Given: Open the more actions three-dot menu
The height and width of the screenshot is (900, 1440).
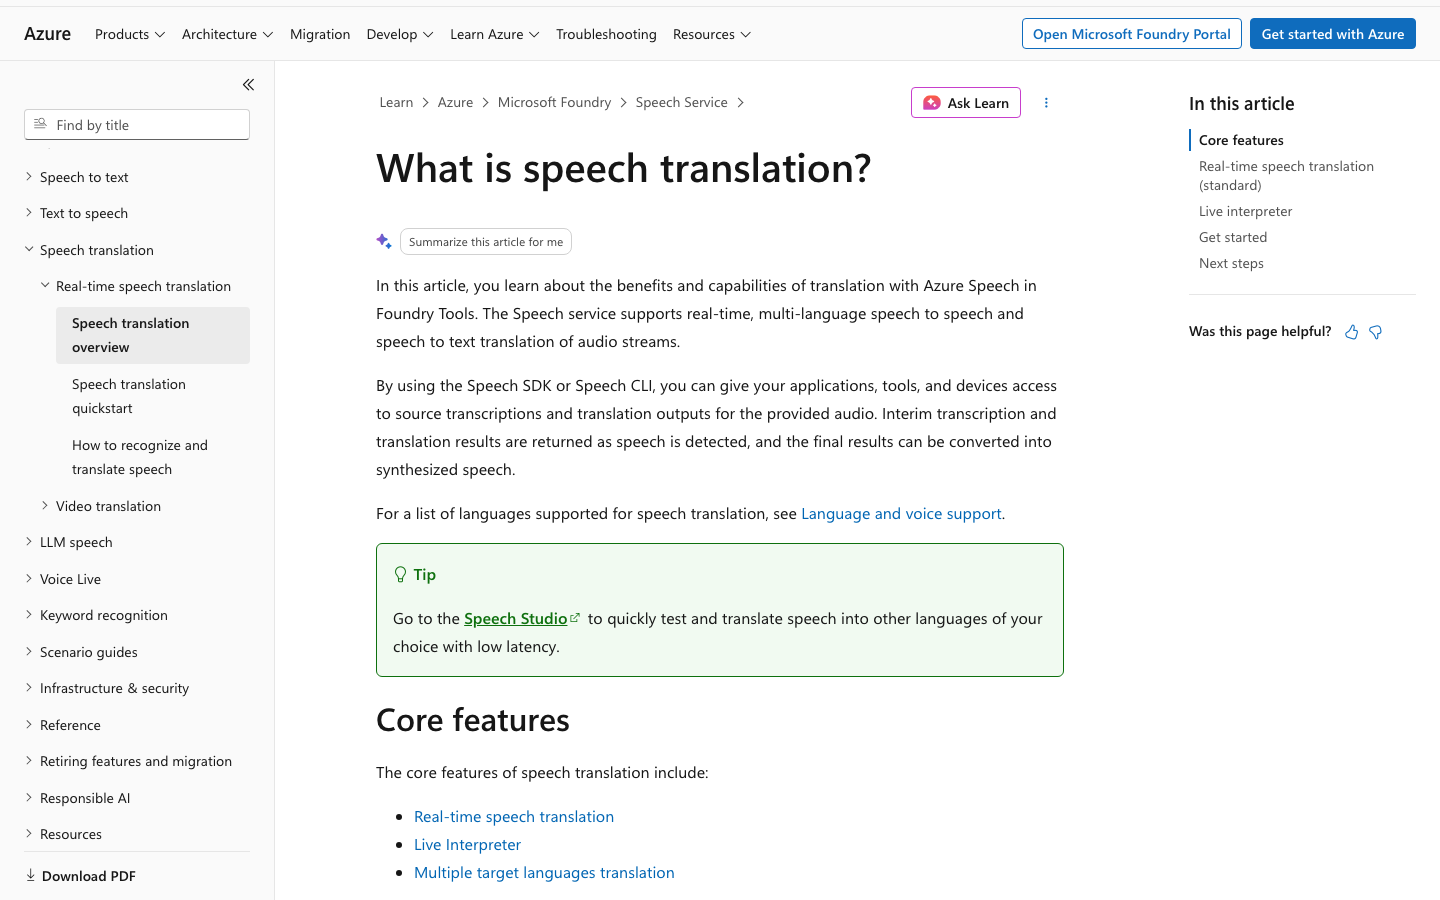Looking at the screenshot, I should (x=1046, y=103).
